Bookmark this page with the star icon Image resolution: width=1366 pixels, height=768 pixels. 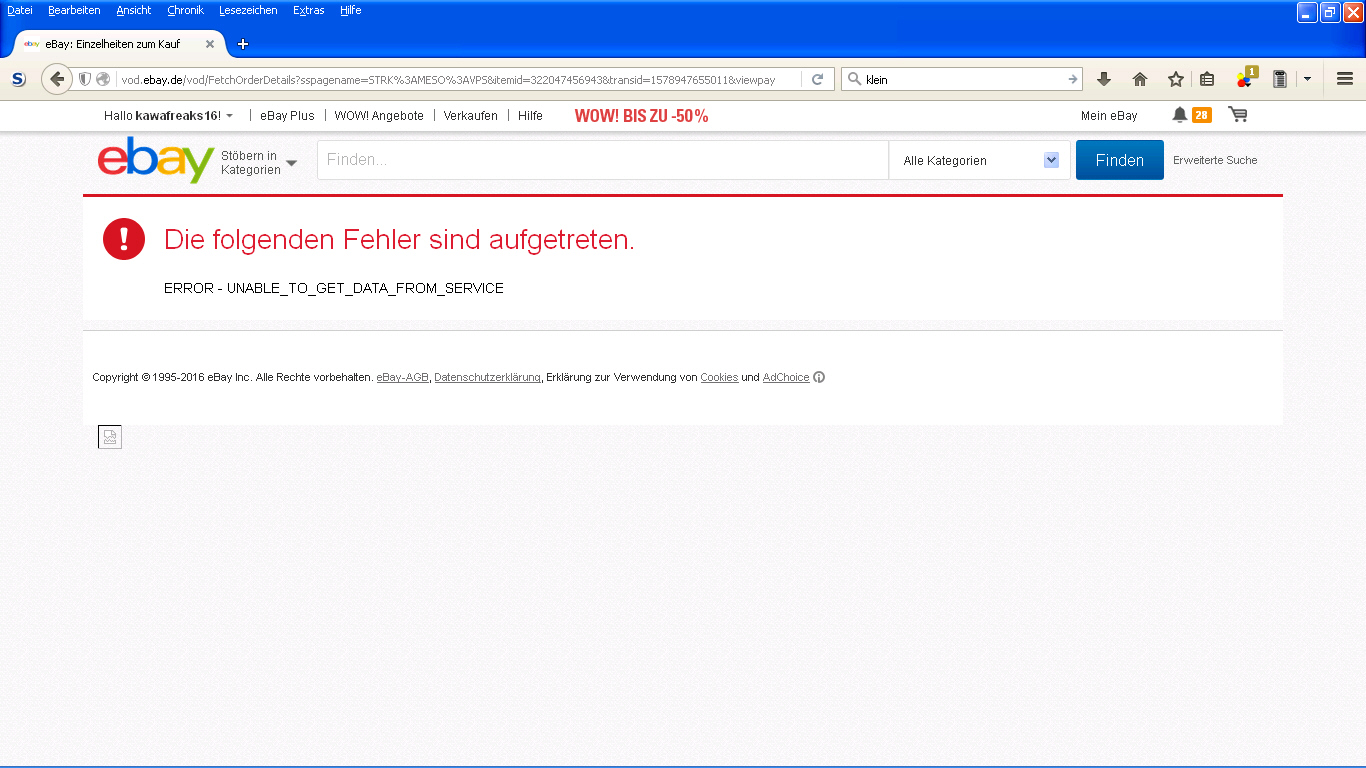click(x=1176, y=79)
